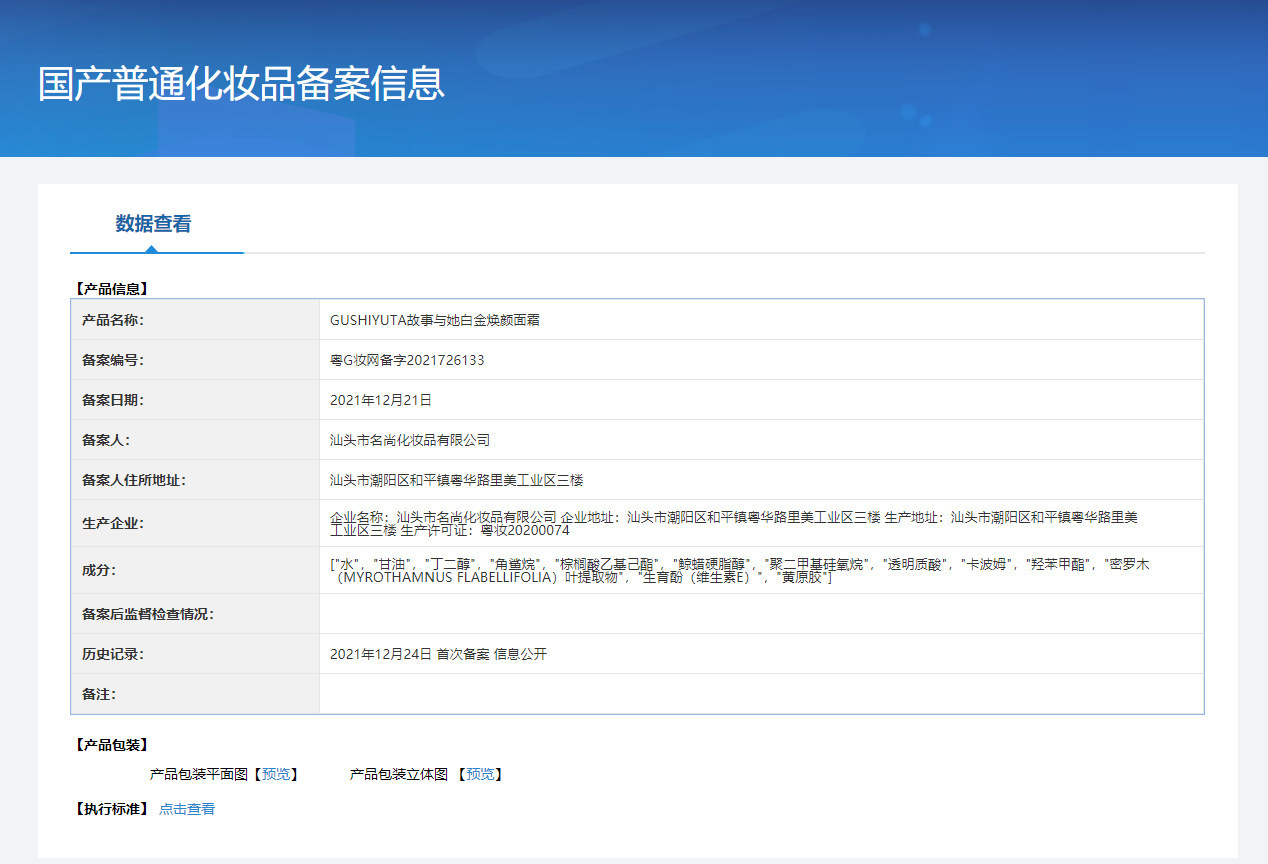The height and width of the screenshot is (864, 1268).
Task: Click the 历史记录 row label
Action: pyautogui.click(x=114, y=654)
